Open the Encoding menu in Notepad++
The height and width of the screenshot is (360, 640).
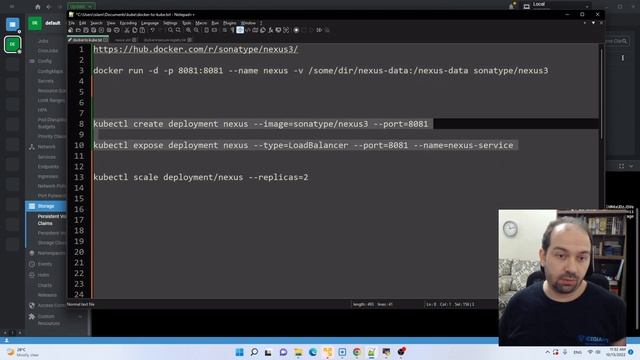pyautogui.click(x=128, y=23)
